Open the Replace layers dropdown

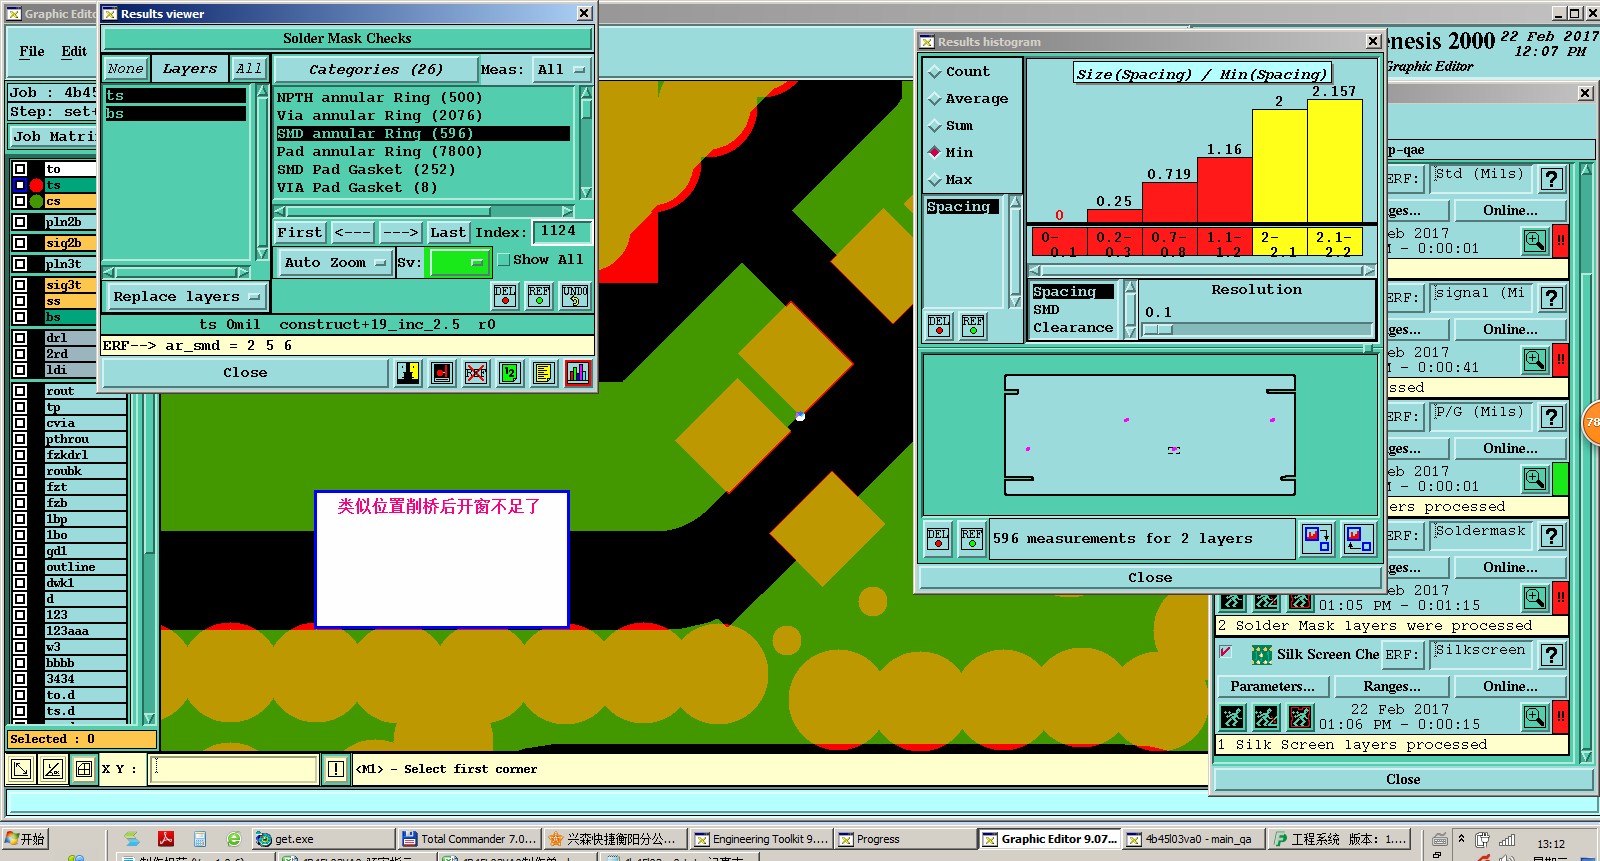coord(186,297)
